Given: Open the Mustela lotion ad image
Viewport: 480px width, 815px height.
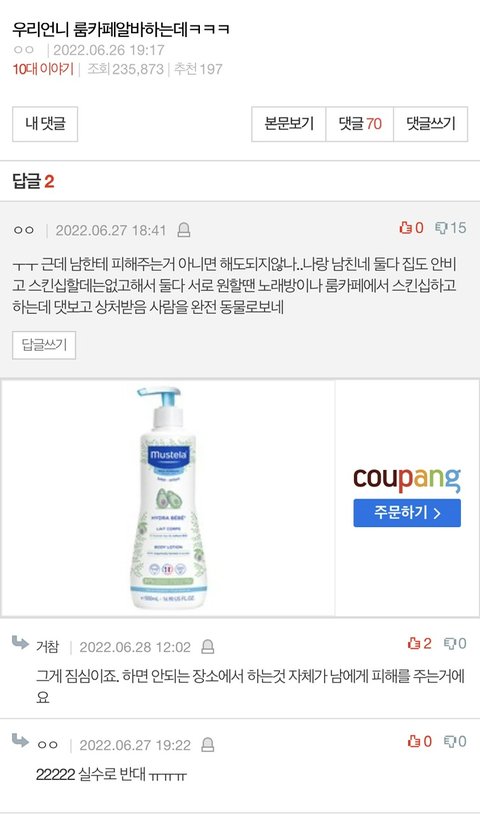Looking at the screenshot, I should click(x=168, y=498).
